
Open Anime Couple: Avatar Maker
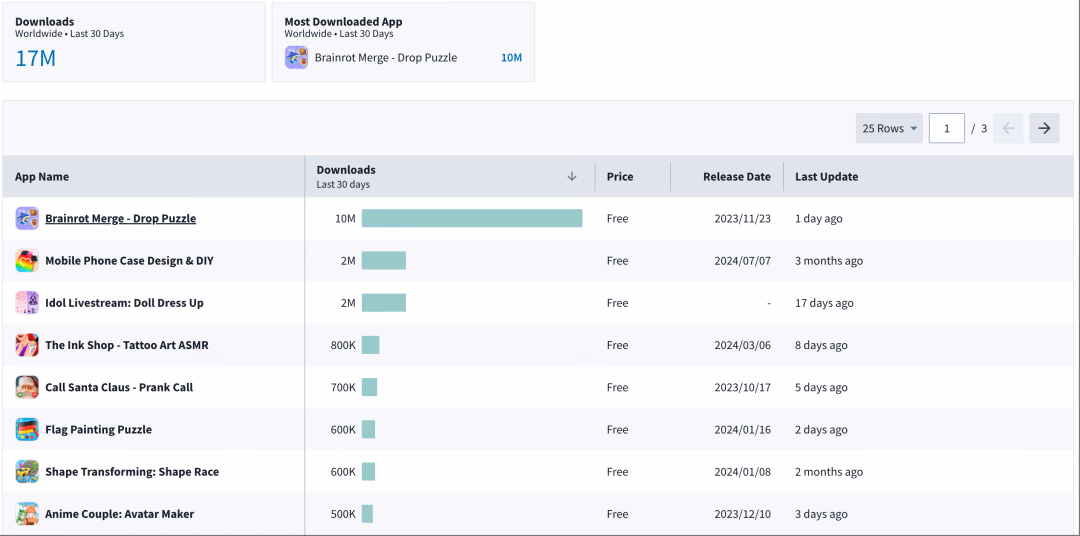[120, 514]
